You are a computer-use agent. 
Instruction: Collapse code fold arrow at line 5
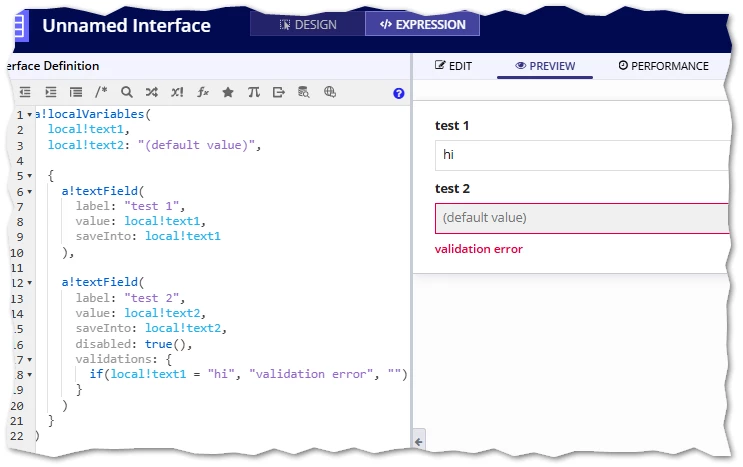pos(30,176)
